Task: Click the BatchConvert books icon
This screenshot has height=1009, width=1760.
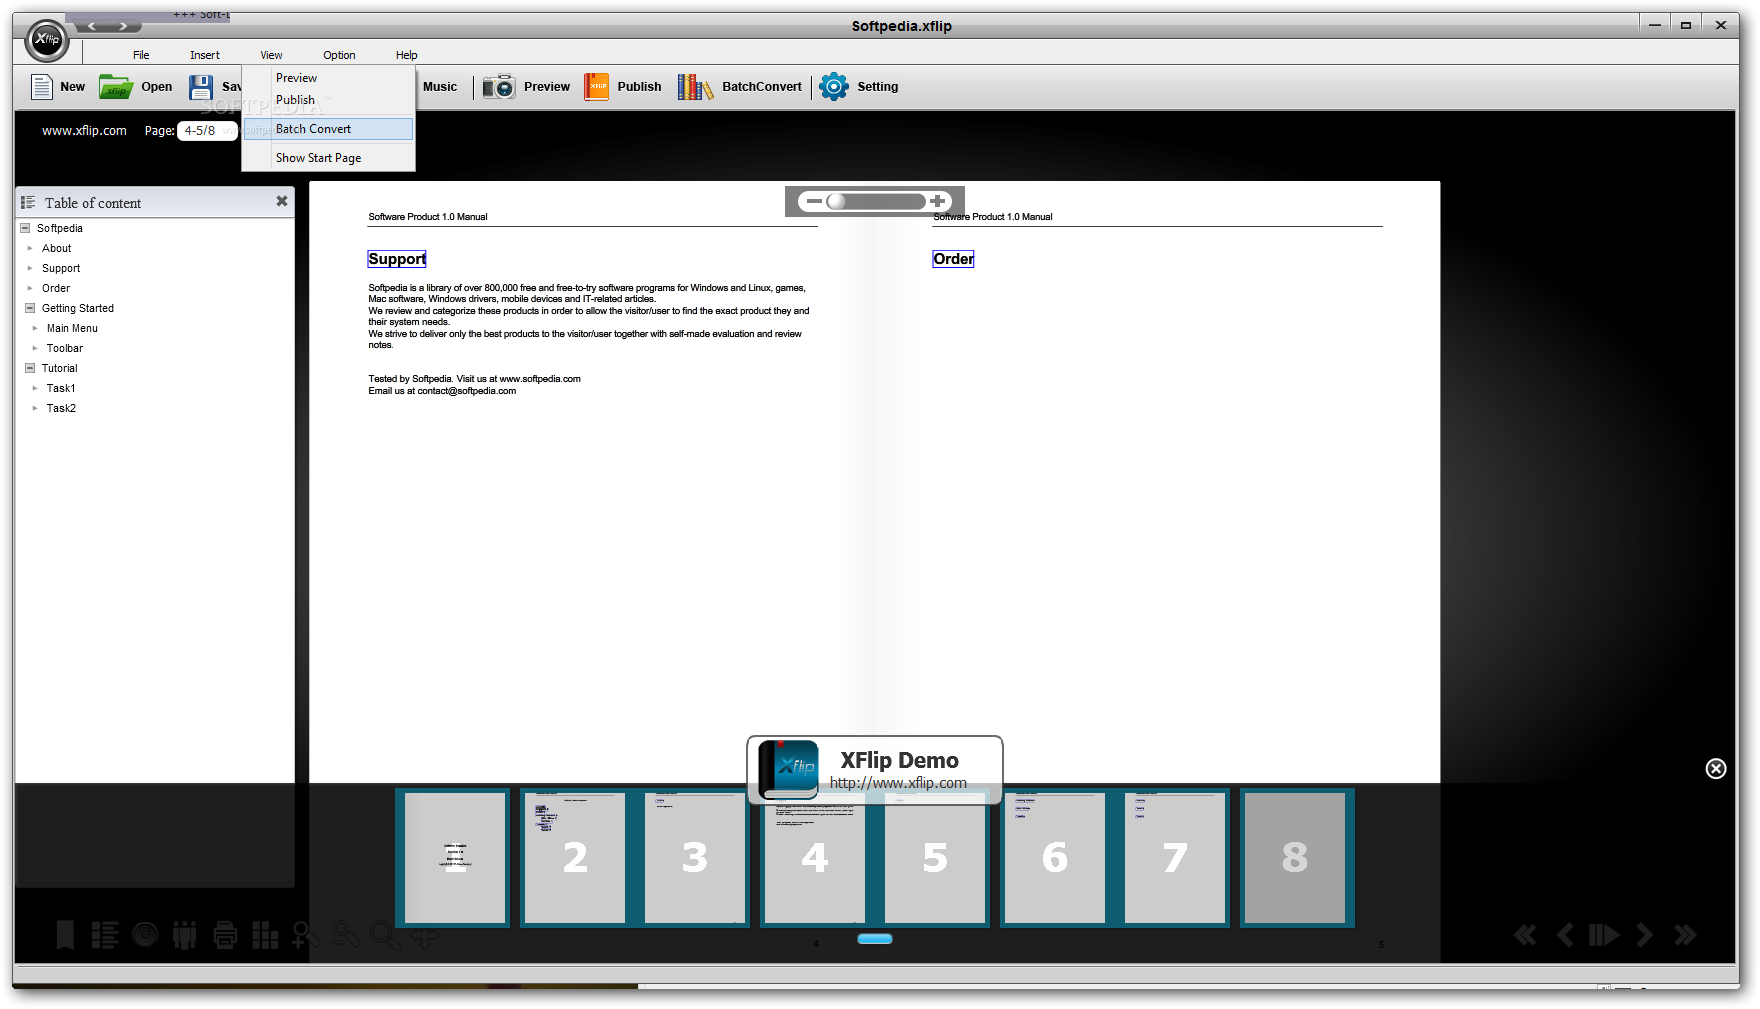Action: [695, 87]
